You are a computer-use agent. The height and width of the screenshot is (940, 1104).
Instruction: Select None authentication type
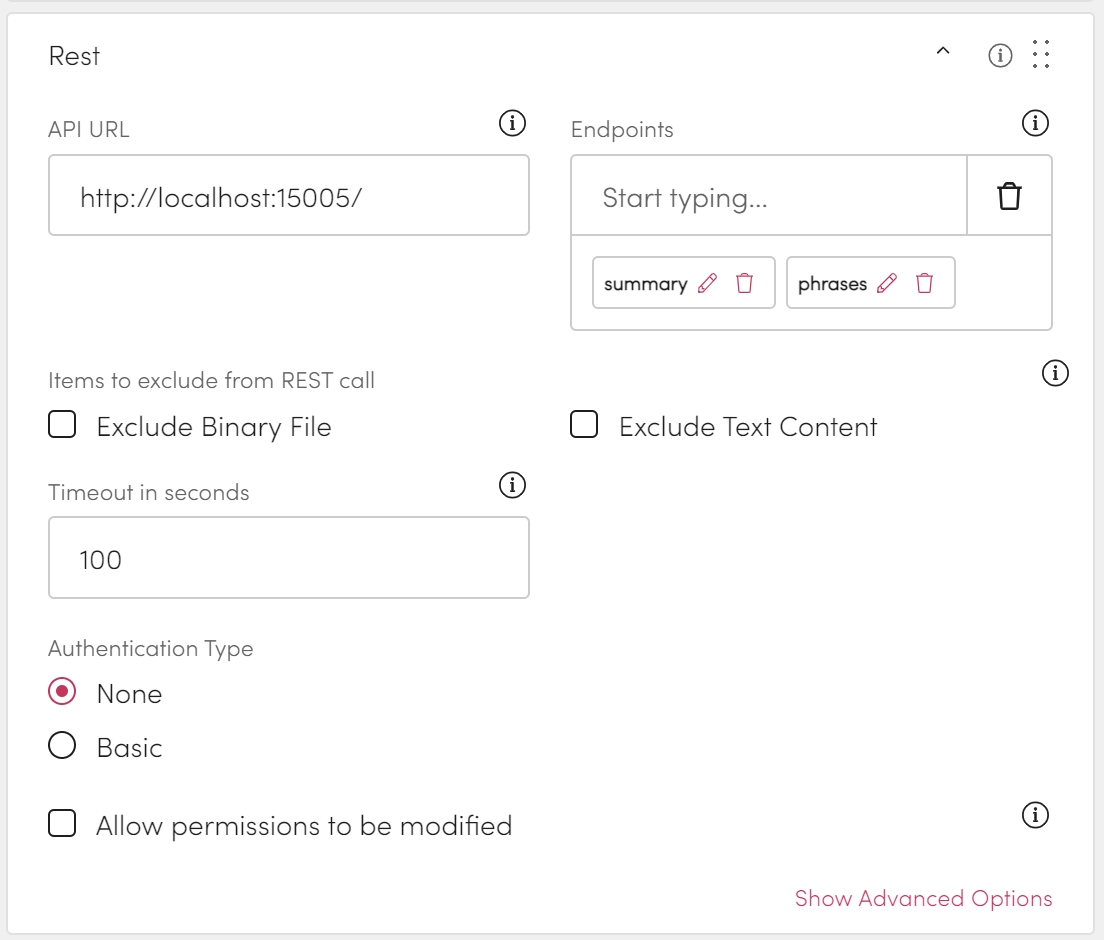point(63,693)
